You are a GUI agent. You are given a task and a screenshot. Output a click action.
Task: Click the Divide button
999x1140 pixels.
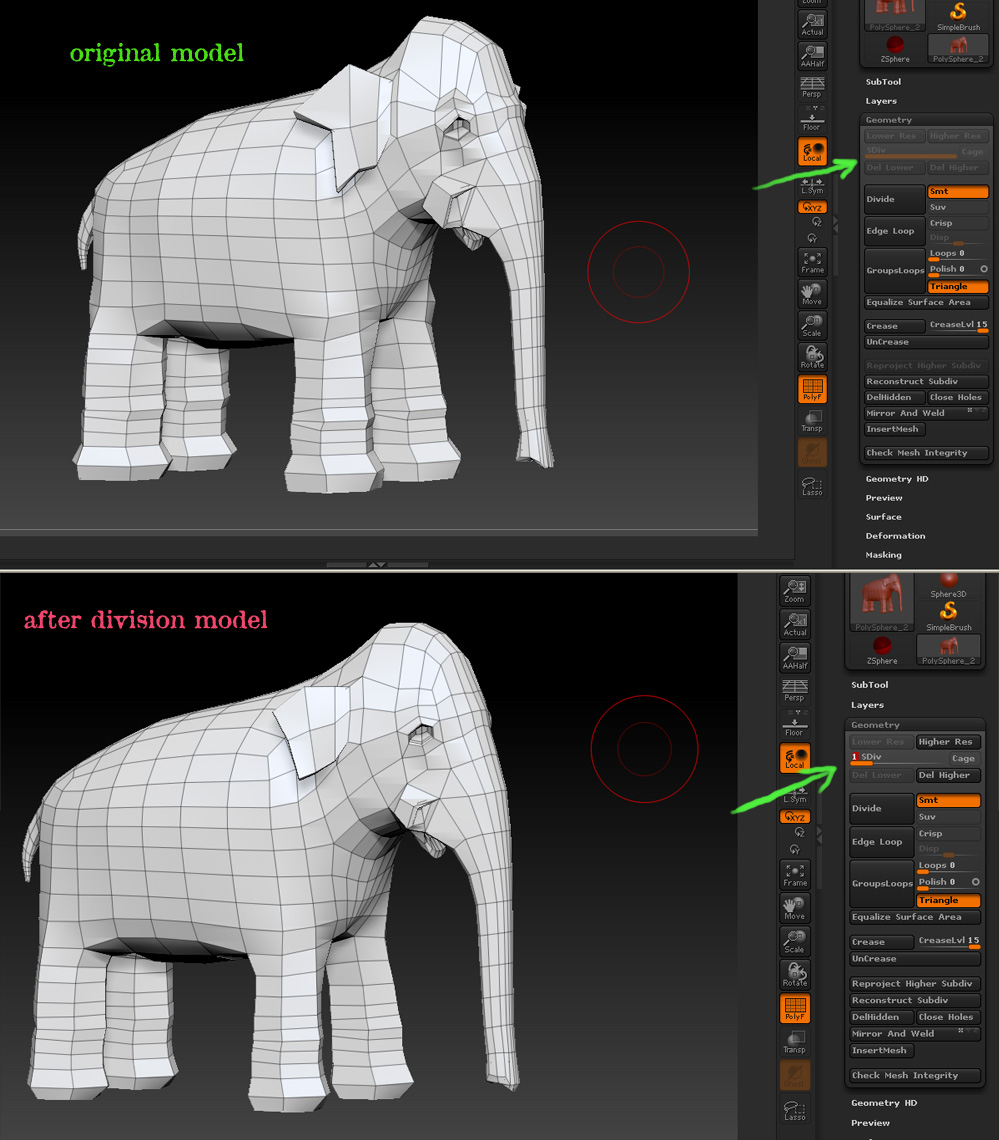click(893, 198)
